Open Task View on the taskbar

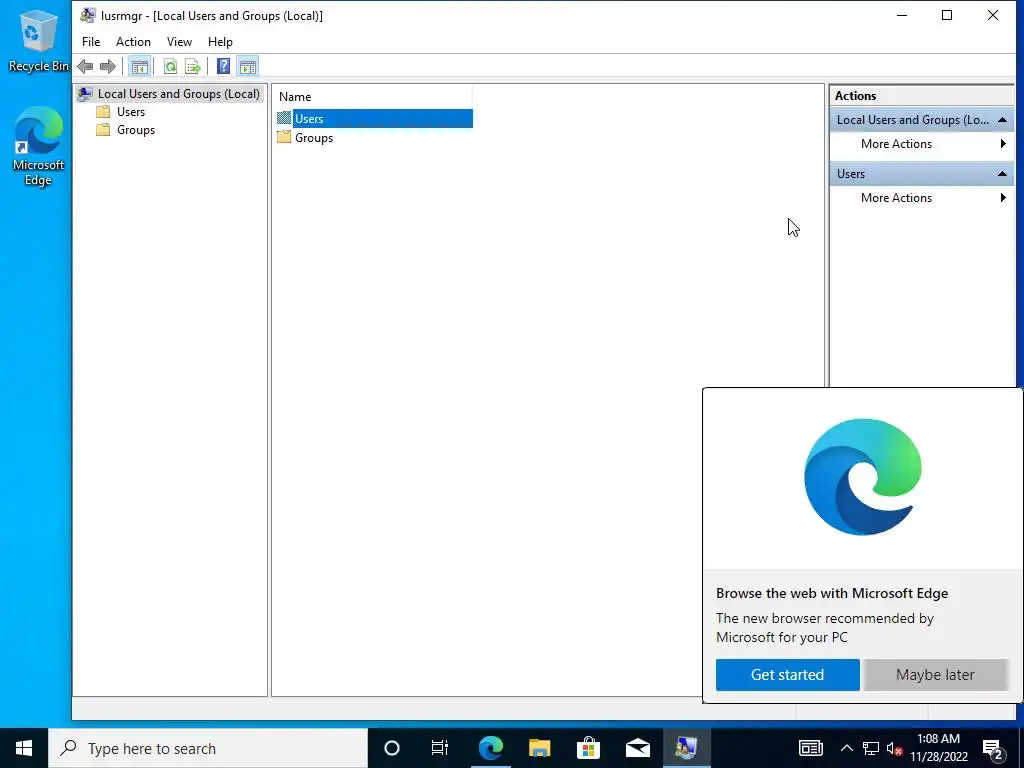pyautogui.click(x=440, y=748)
